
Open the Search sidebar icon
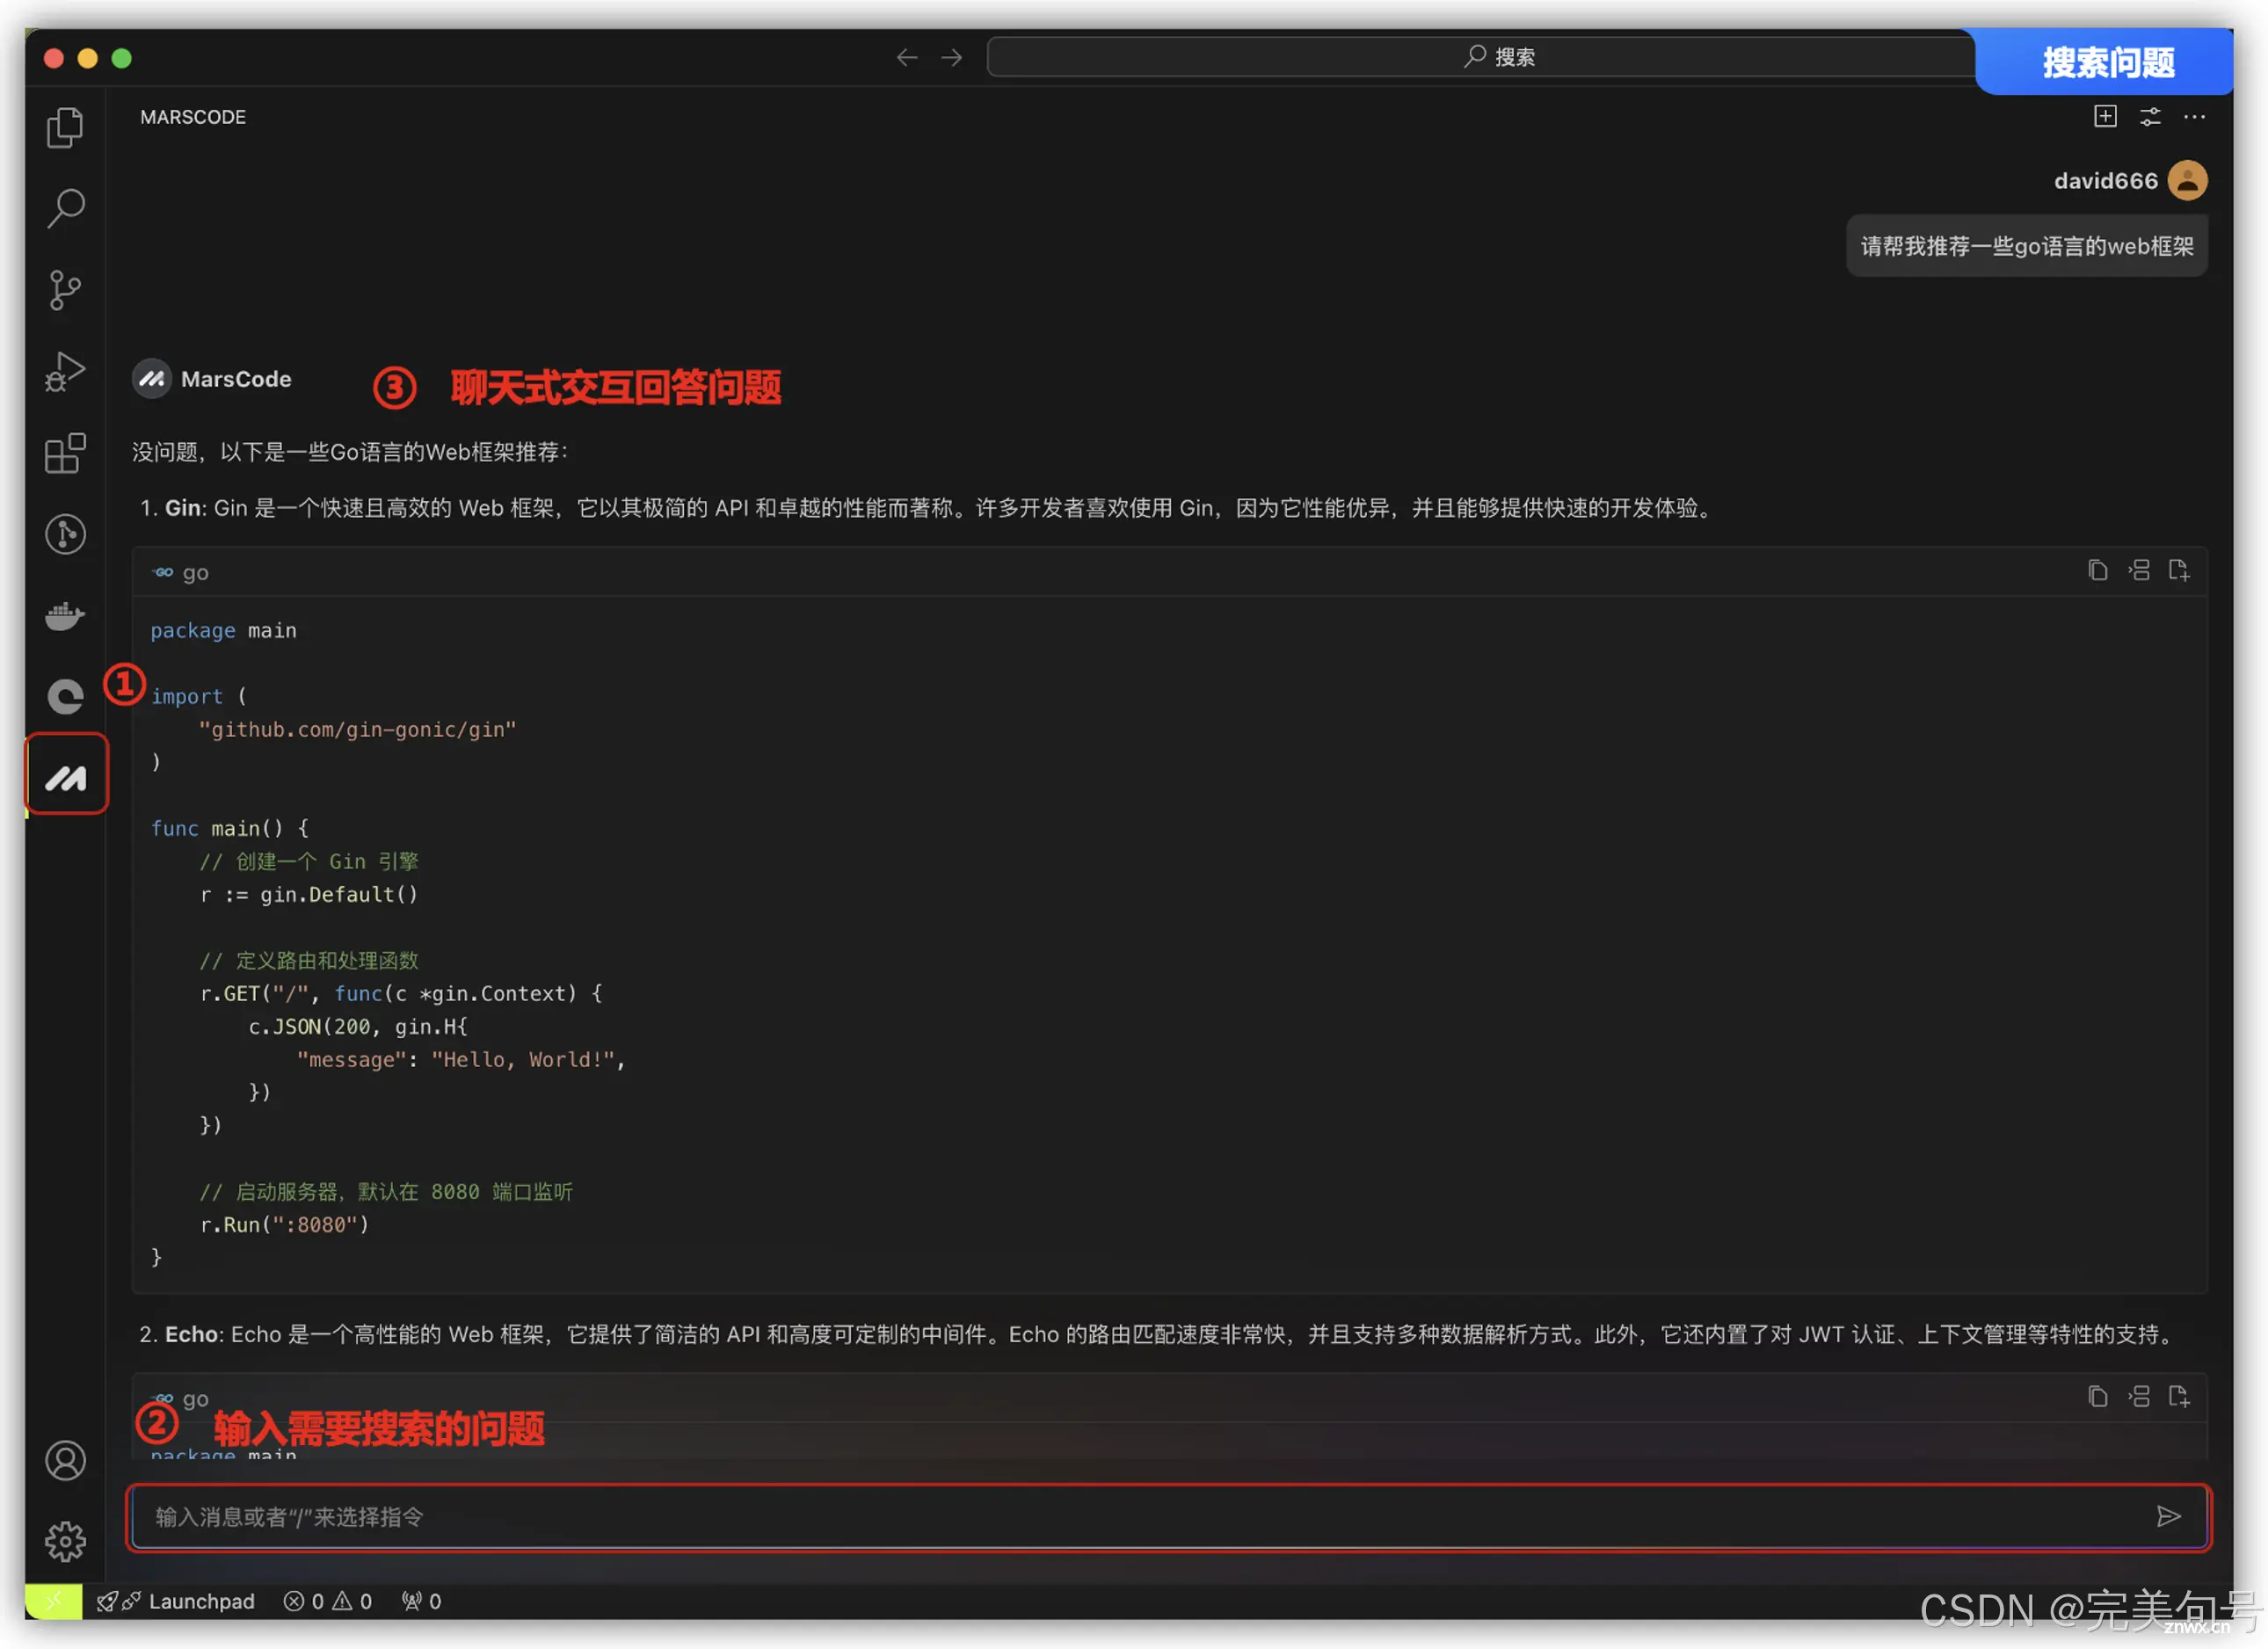coord(65,208)
